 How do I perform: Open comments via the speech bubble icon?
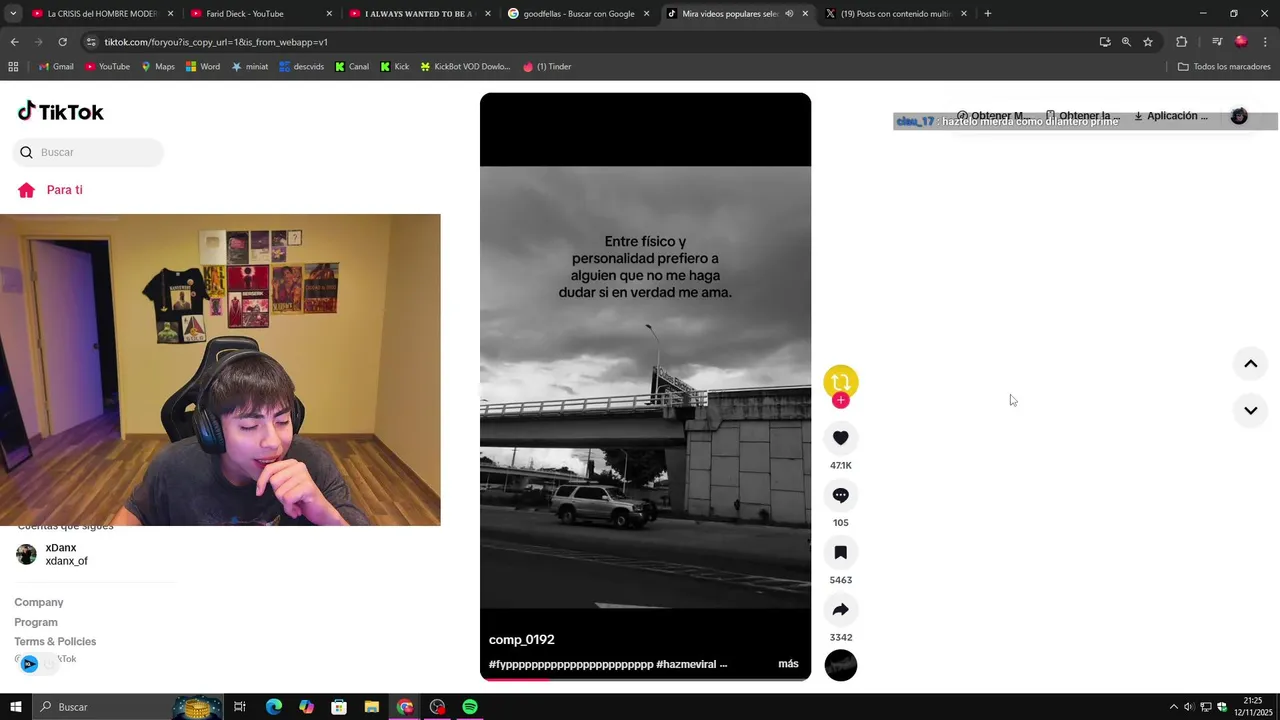(x=841, y=495)
